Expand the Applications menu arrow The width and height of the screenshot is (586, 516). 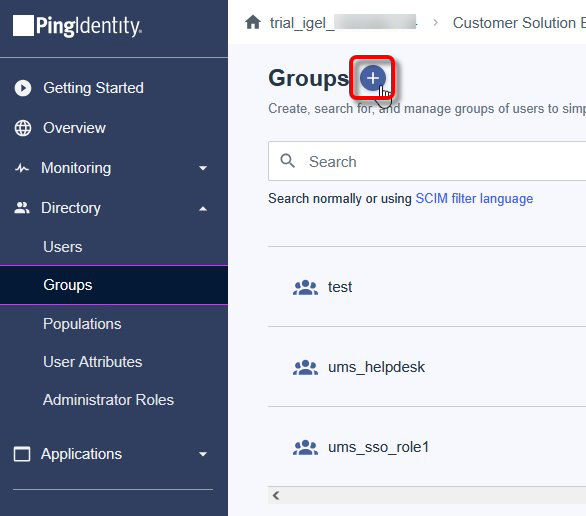click(x=203, y=454)
